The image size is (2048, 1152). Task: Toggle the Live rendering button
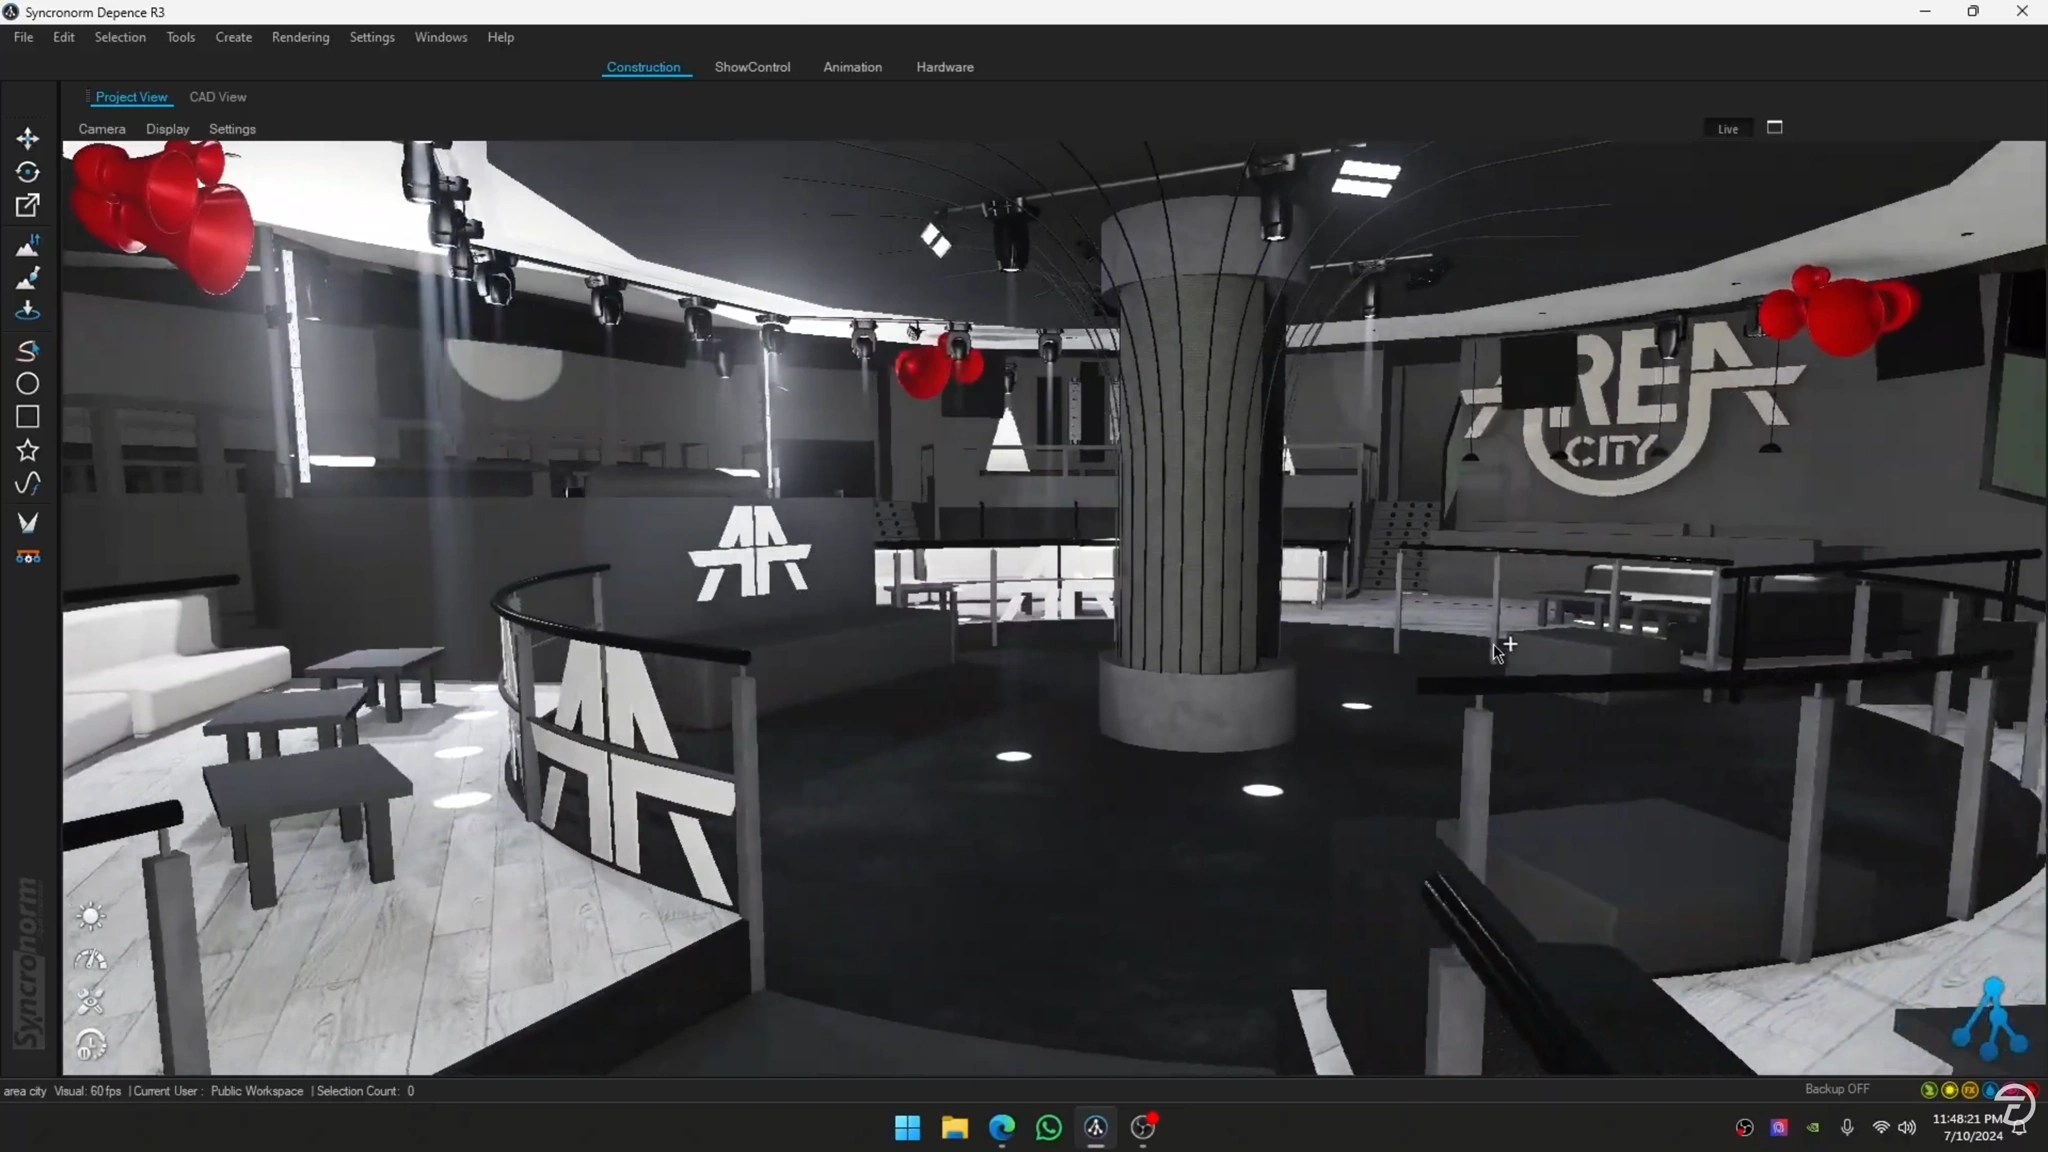[x=1727, y=129]
